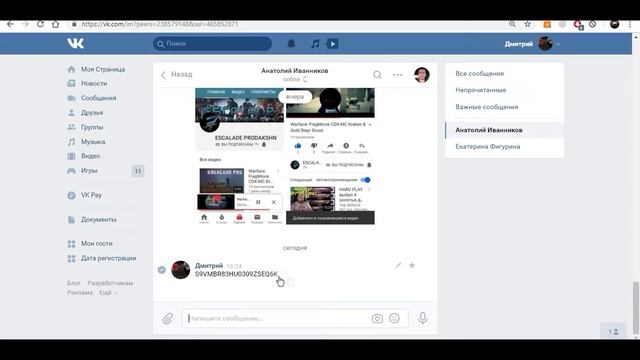Open the music player note icon
640x360 pixels.
tap(315, 44)
